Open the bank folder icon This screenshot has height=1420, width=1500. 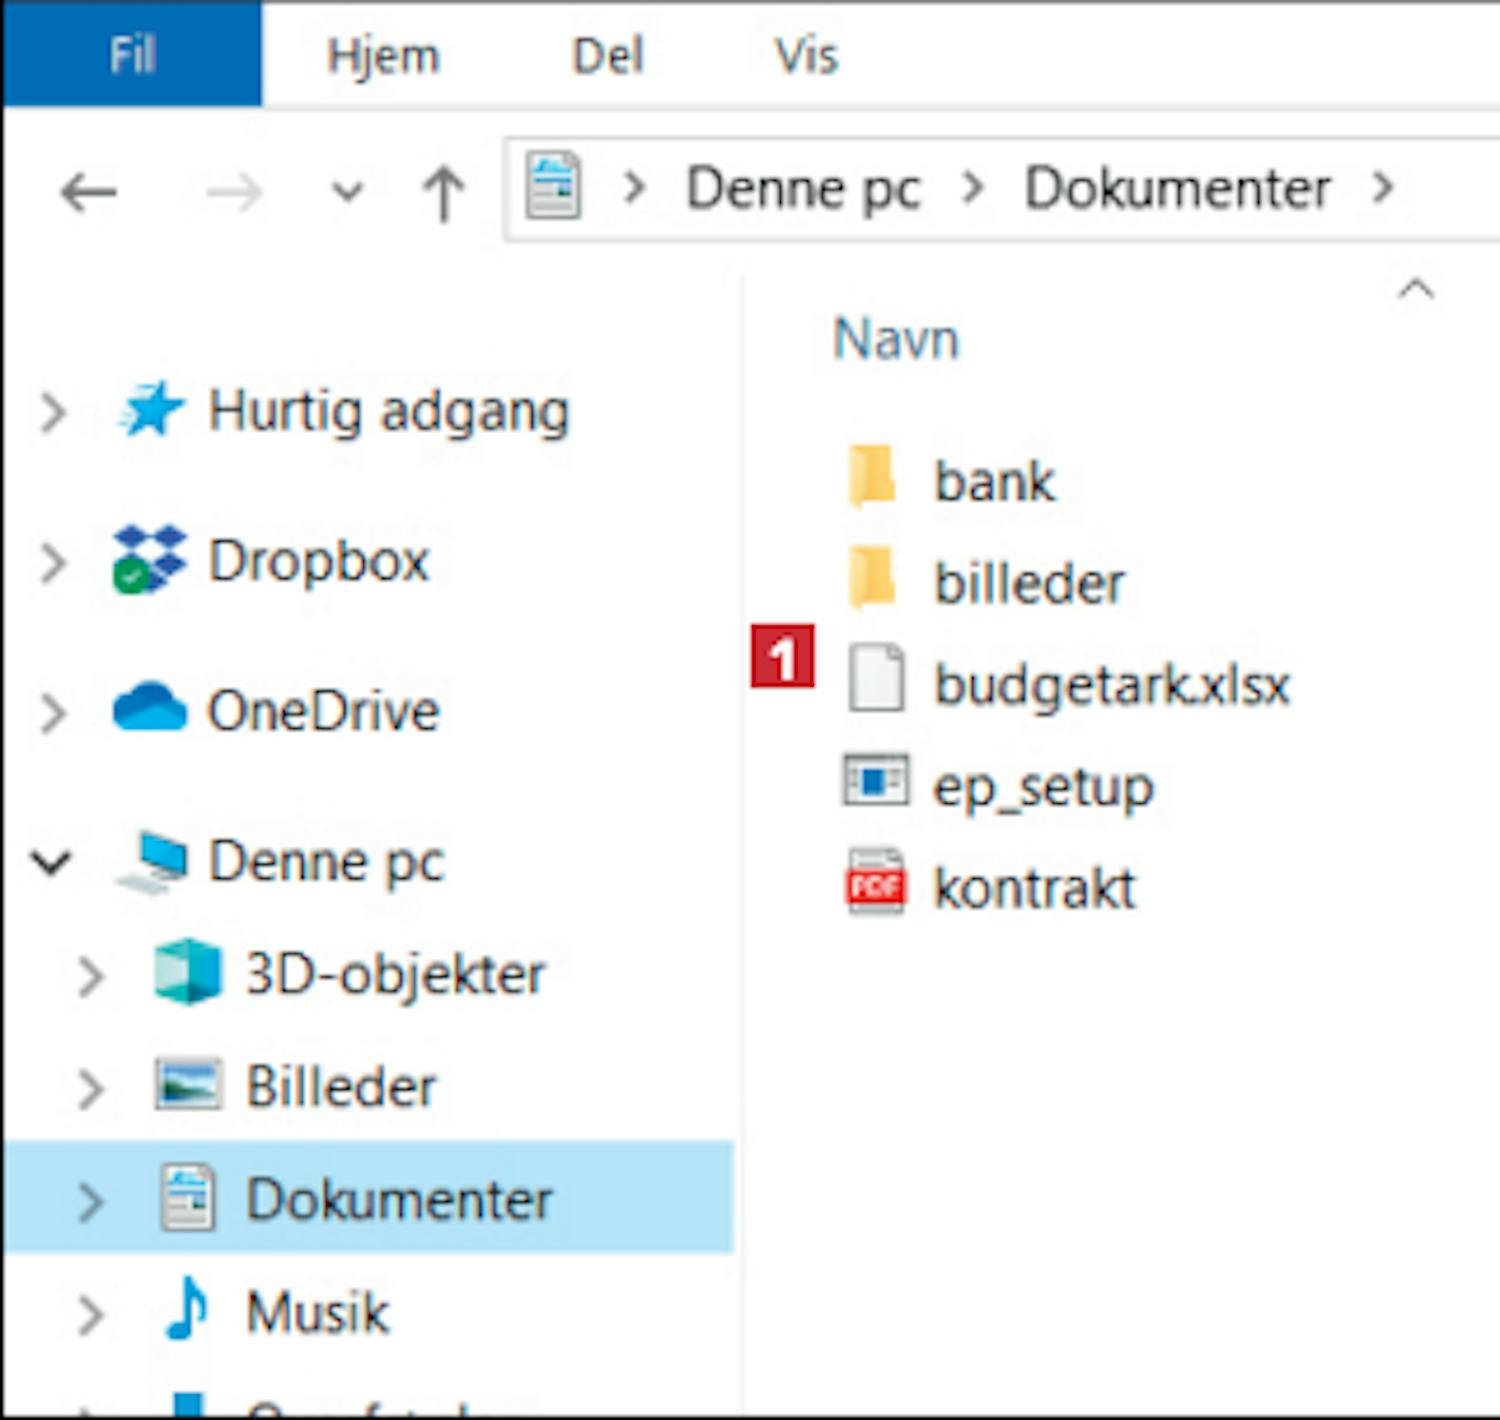pos(872,479)
